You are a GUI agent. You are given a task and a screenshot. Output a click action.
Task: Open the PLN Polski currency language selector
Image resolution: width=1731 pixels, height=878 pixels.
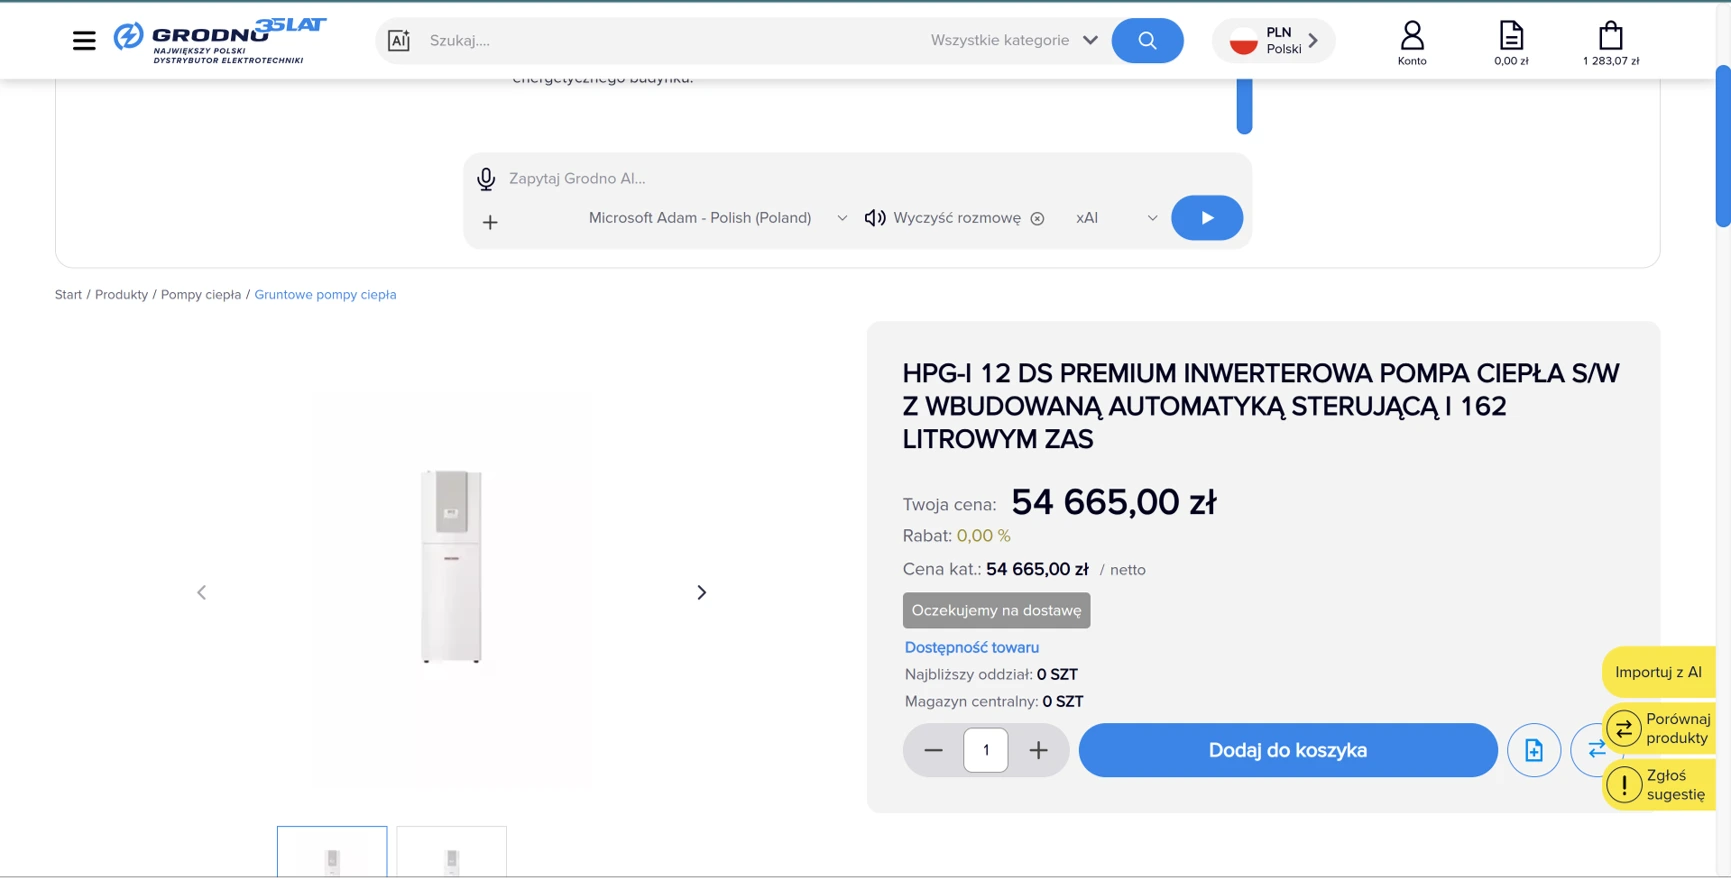(x=1273, y=41)
